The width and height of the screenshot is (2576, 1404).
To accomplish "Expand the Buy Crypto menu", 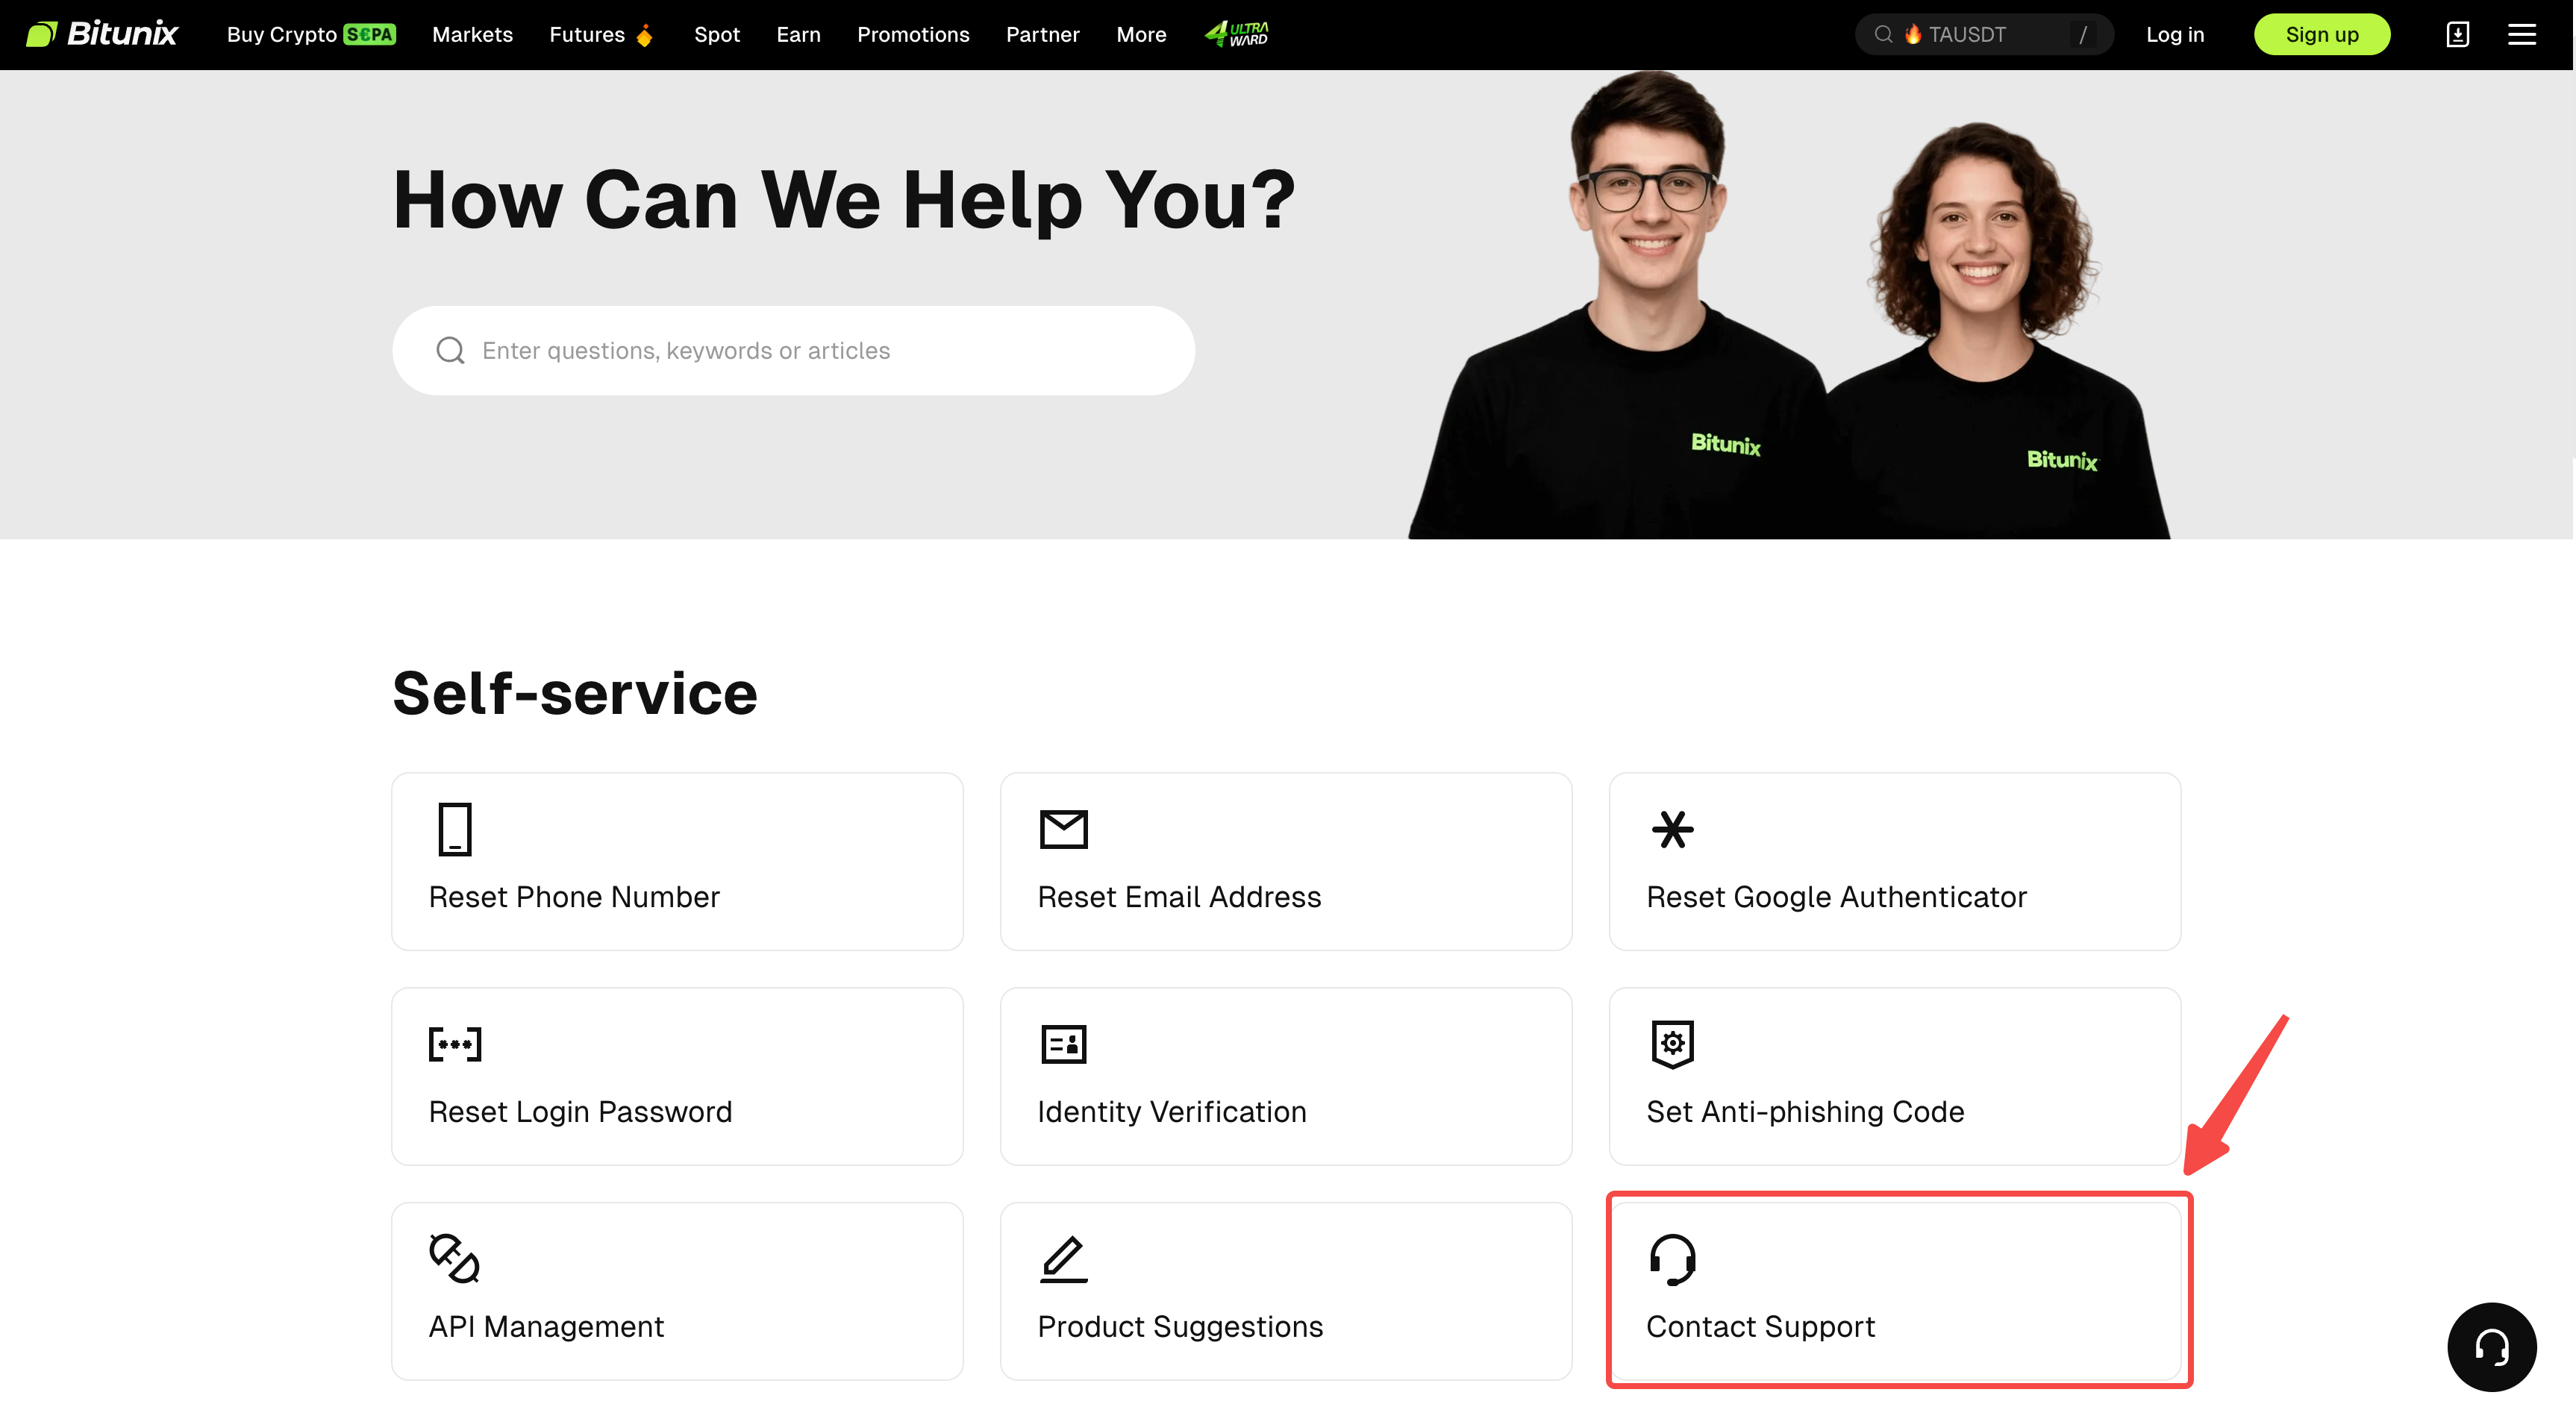I will tap(311, 34).
